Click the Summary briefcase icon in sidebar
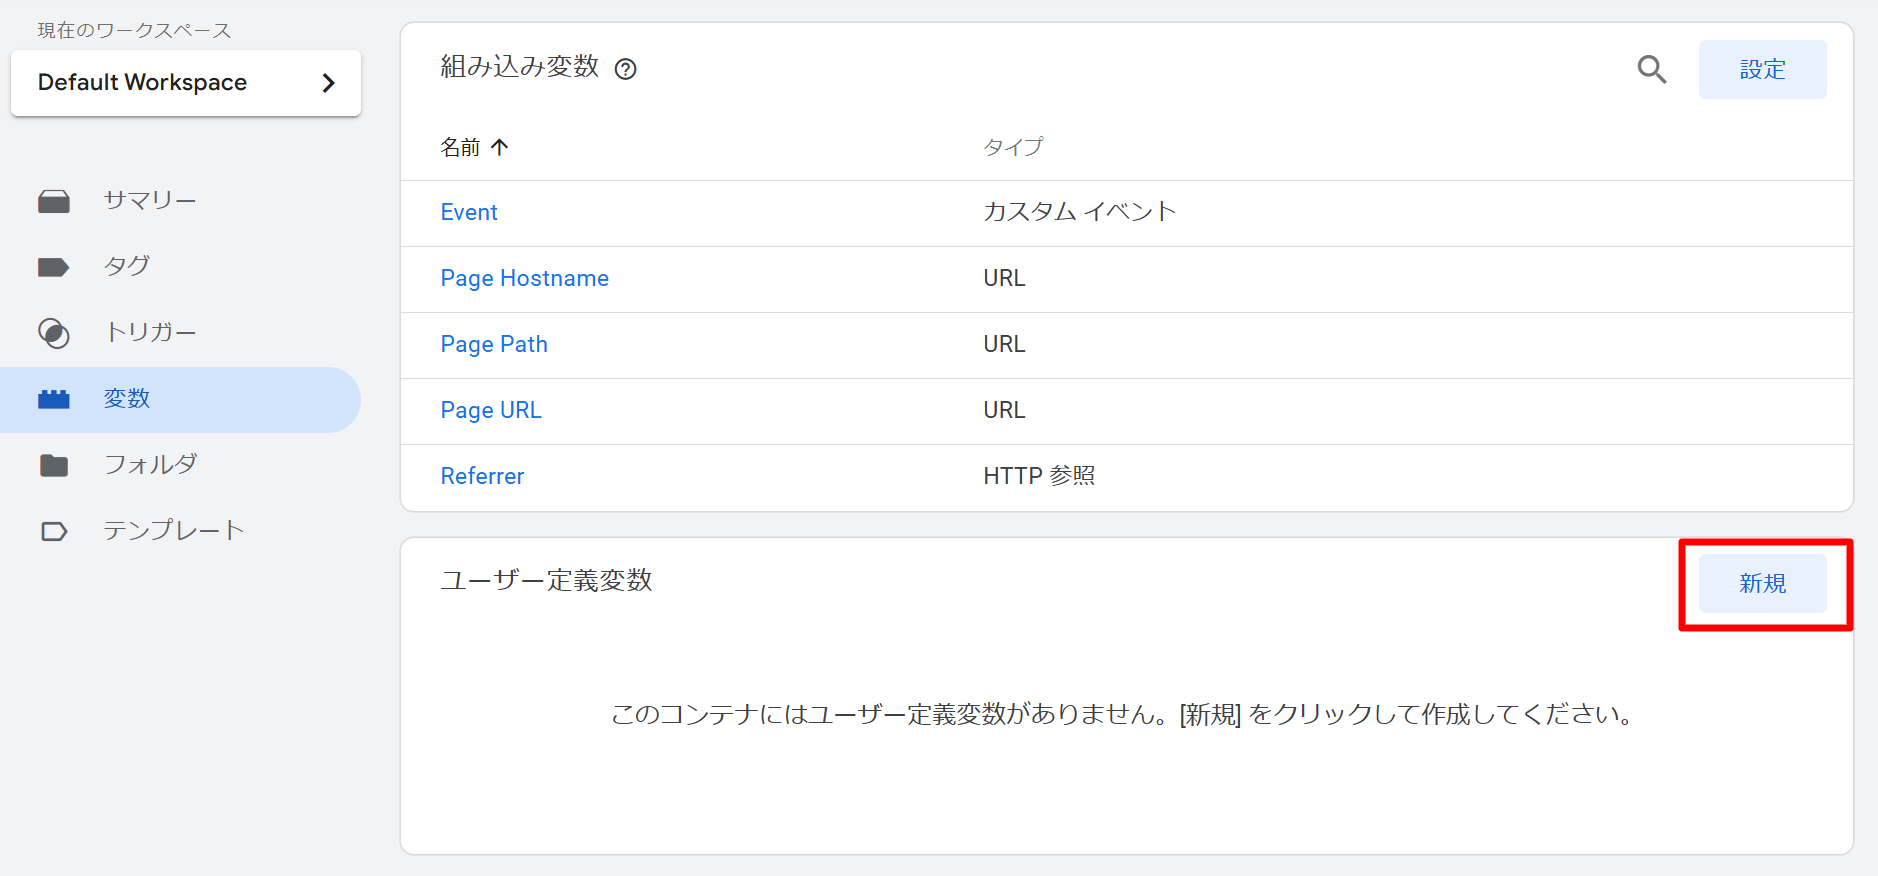1878x876 pixels. point(54,201)
